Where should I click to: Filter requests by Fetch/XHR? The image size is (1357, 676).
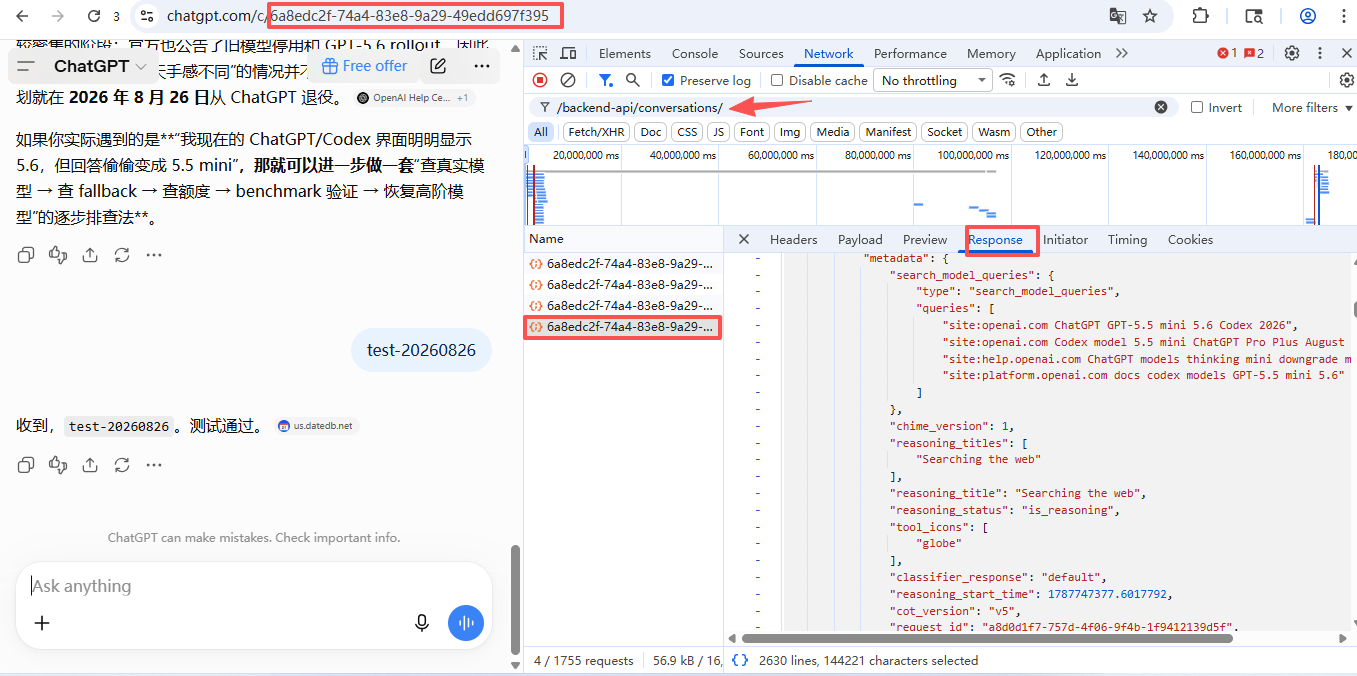[x=596, y=132]
